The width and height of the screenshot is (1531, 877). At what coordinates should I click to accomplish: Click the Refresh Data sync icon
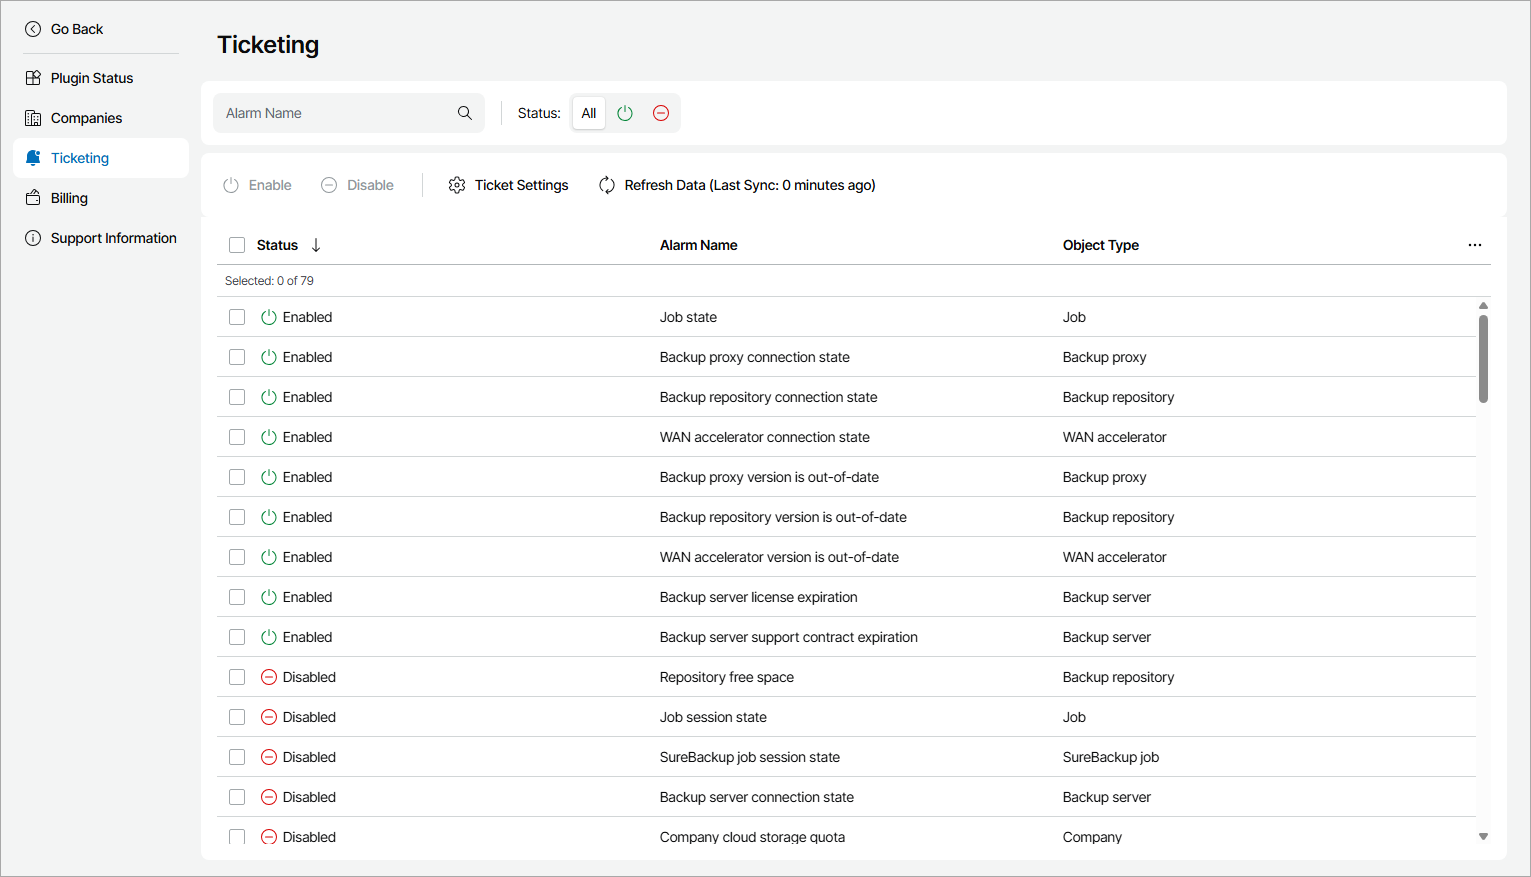point(607,185)
